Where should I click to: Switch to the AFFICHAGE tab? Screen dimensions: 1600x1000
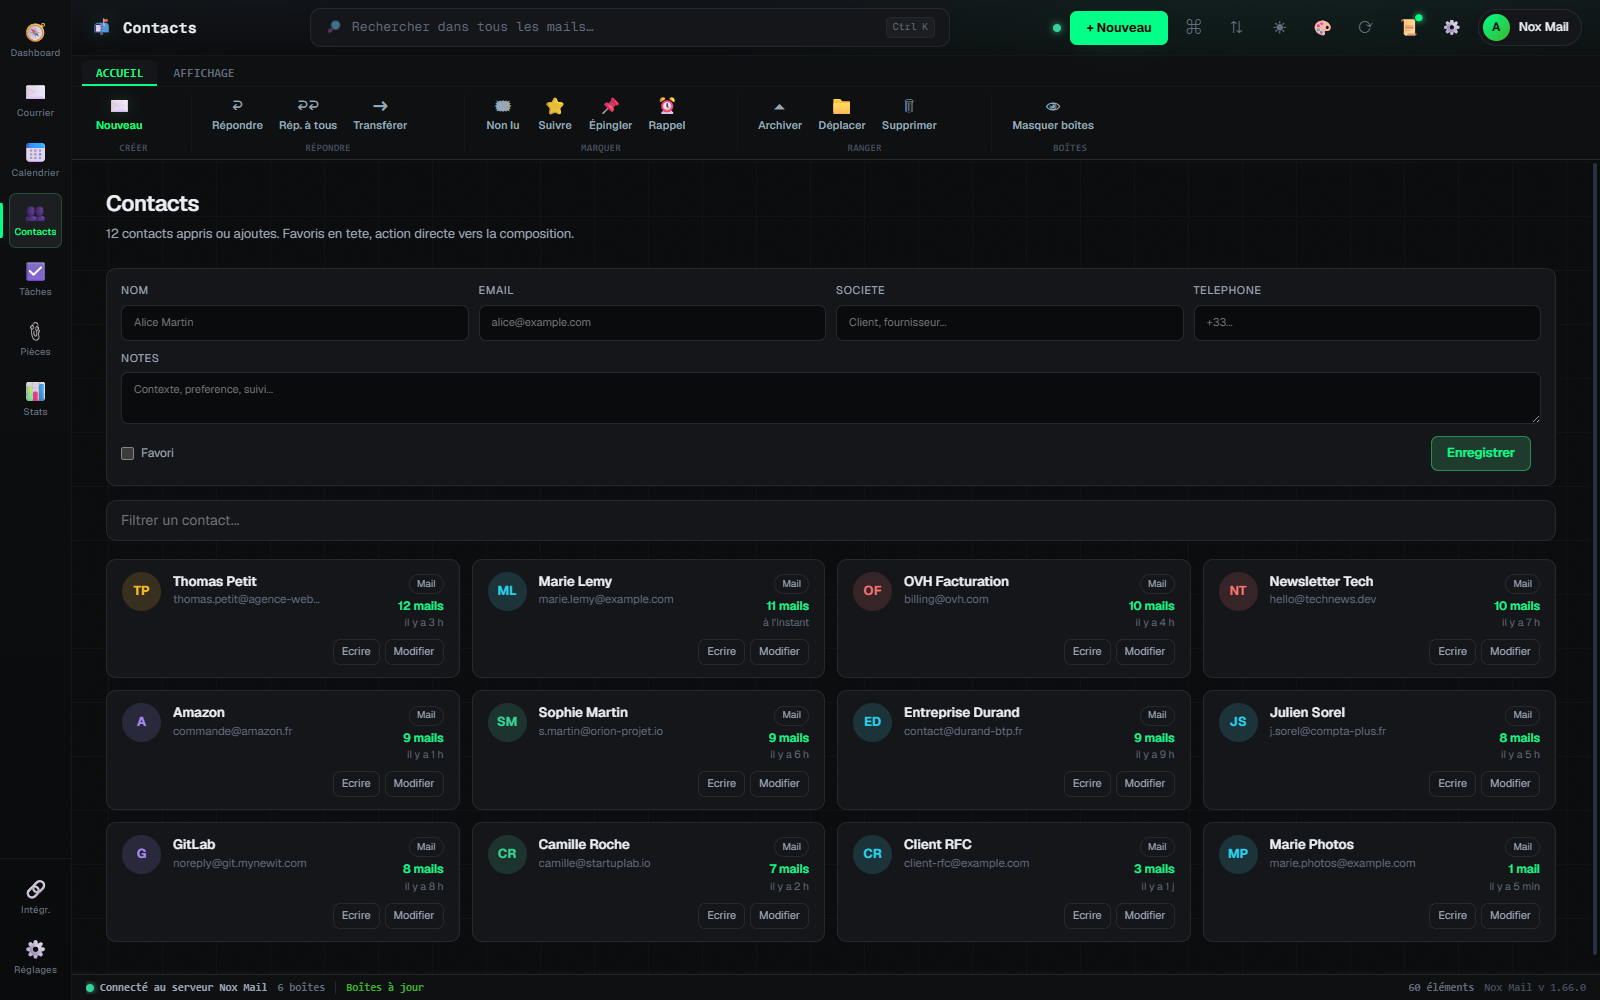204,73
